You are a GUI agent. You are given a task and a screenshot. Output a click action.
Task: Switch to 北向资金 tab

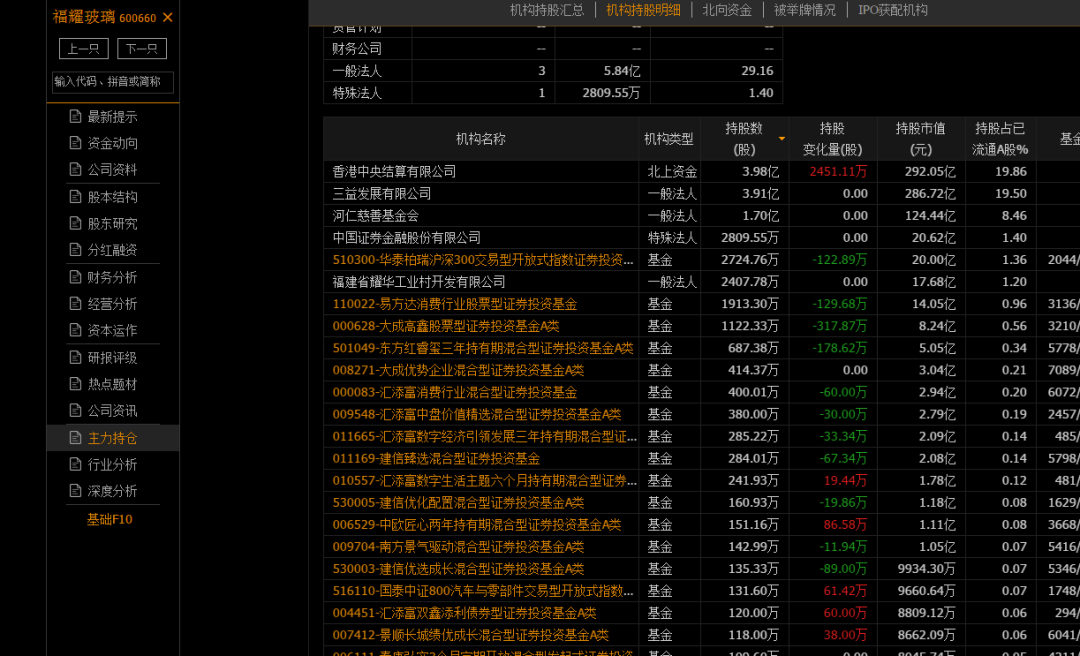tap(727, 10)
